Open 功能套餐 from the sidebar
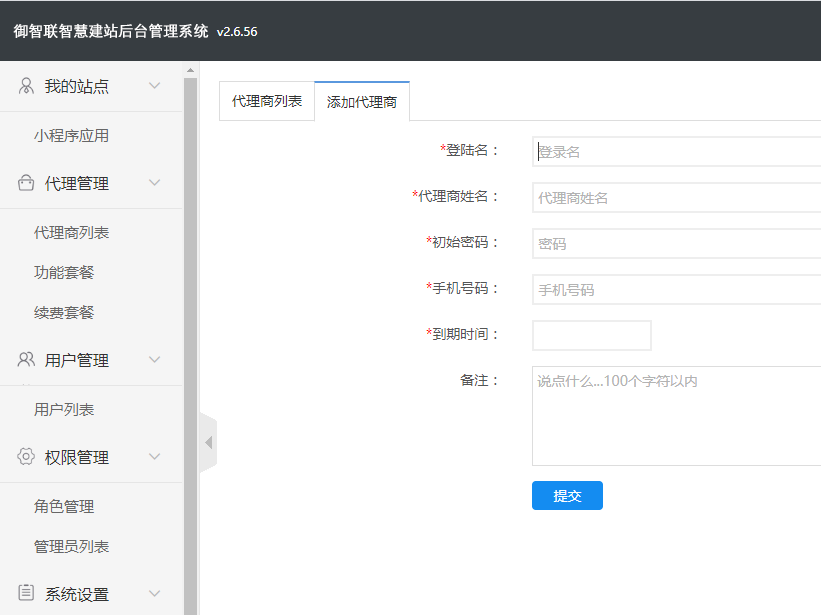 pyautogui.click(x=64, y=273)
